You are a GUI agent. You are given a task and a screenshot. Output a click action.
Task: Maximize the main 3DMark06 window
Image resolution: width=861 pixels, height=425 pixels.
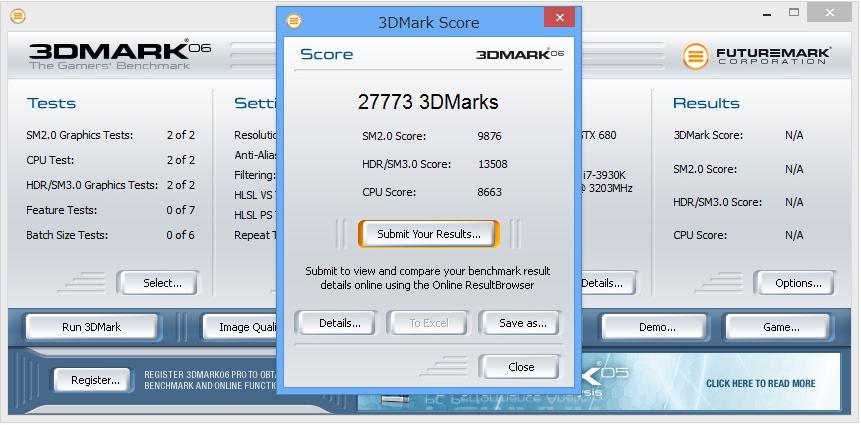[x=794, y=13]
